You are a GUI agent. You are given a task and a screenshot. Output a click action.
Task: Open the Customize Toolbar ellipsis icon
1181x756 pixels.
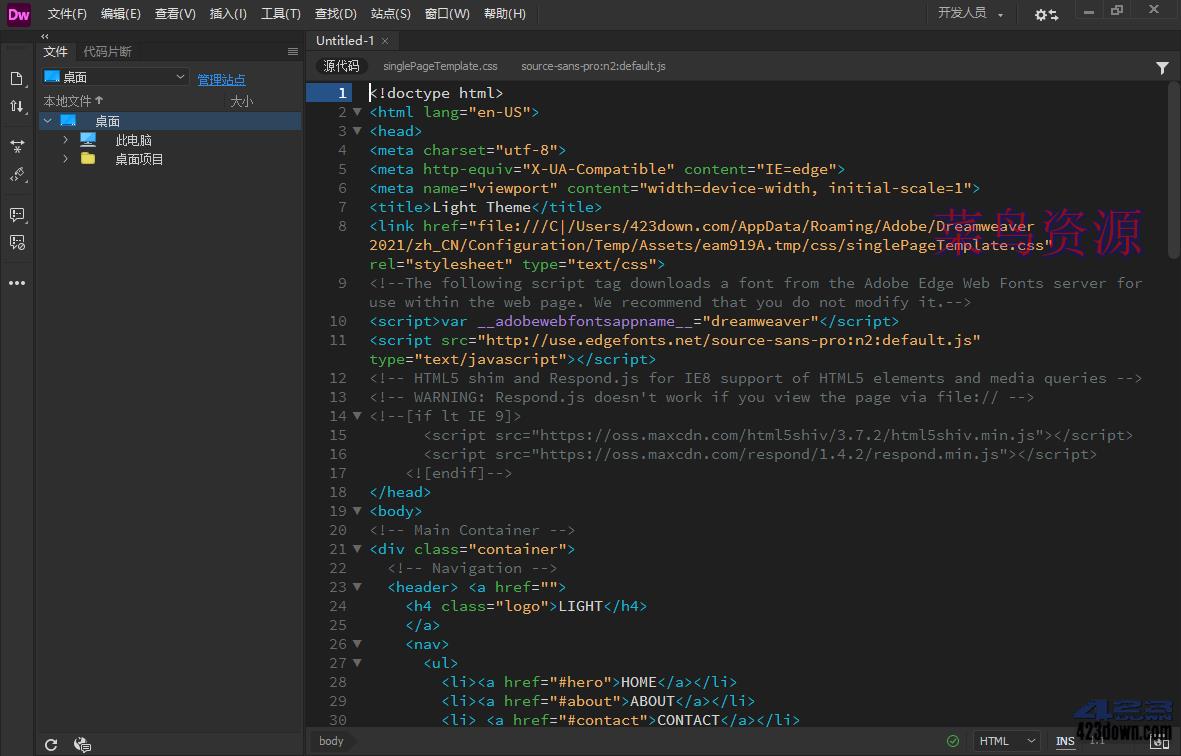click(x=16, y=283)
